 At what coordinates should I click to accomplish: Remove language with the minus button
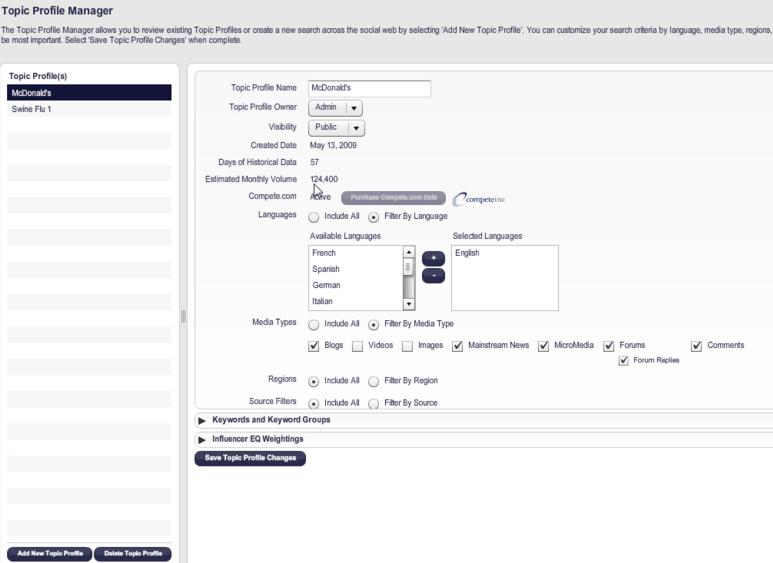point(433,276)
